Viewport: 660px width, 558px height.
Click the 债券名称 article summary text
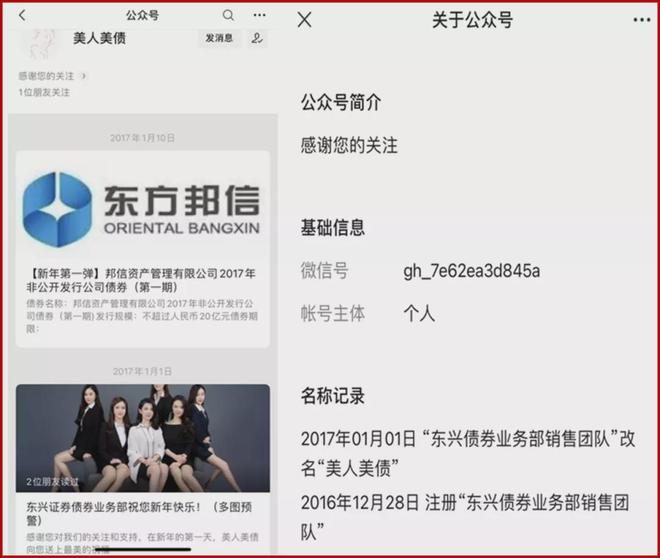point(142,316)
